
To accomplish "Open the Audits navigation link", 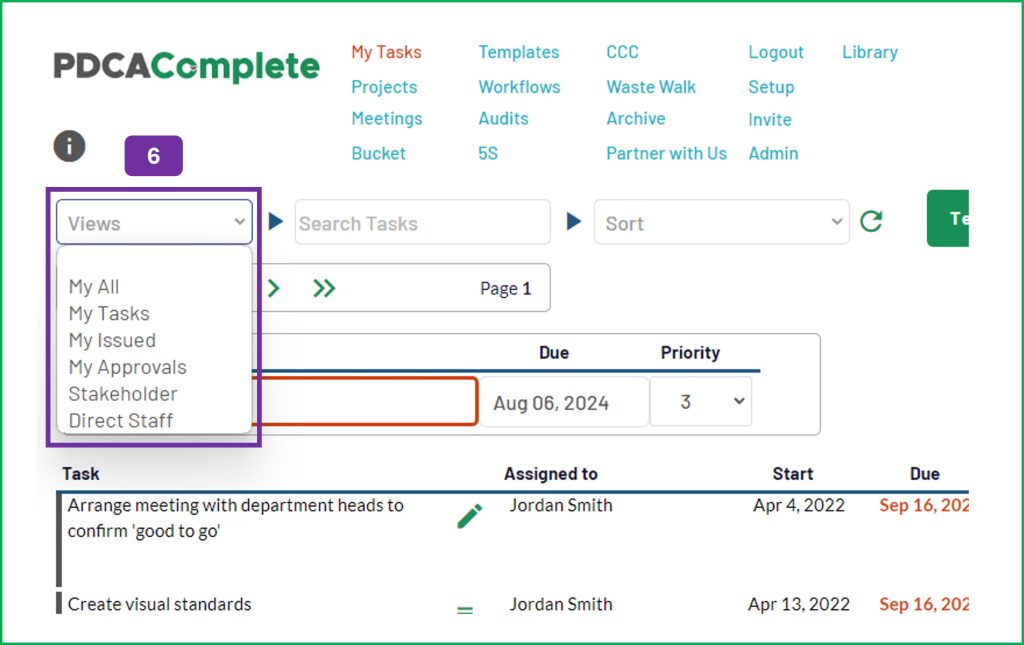I will [x=503, y=119].
